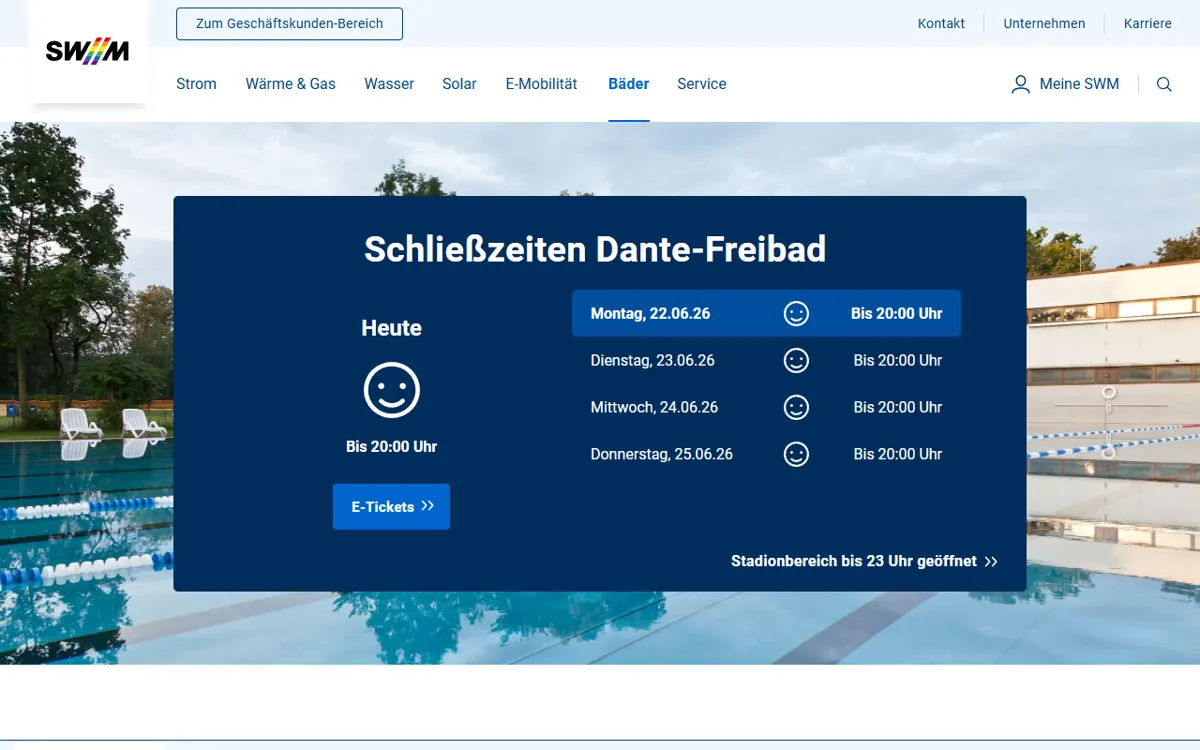
Task: Select Donnerstag, 25.06.26 date
Action: pyautogui.click(x=661, y=454)
